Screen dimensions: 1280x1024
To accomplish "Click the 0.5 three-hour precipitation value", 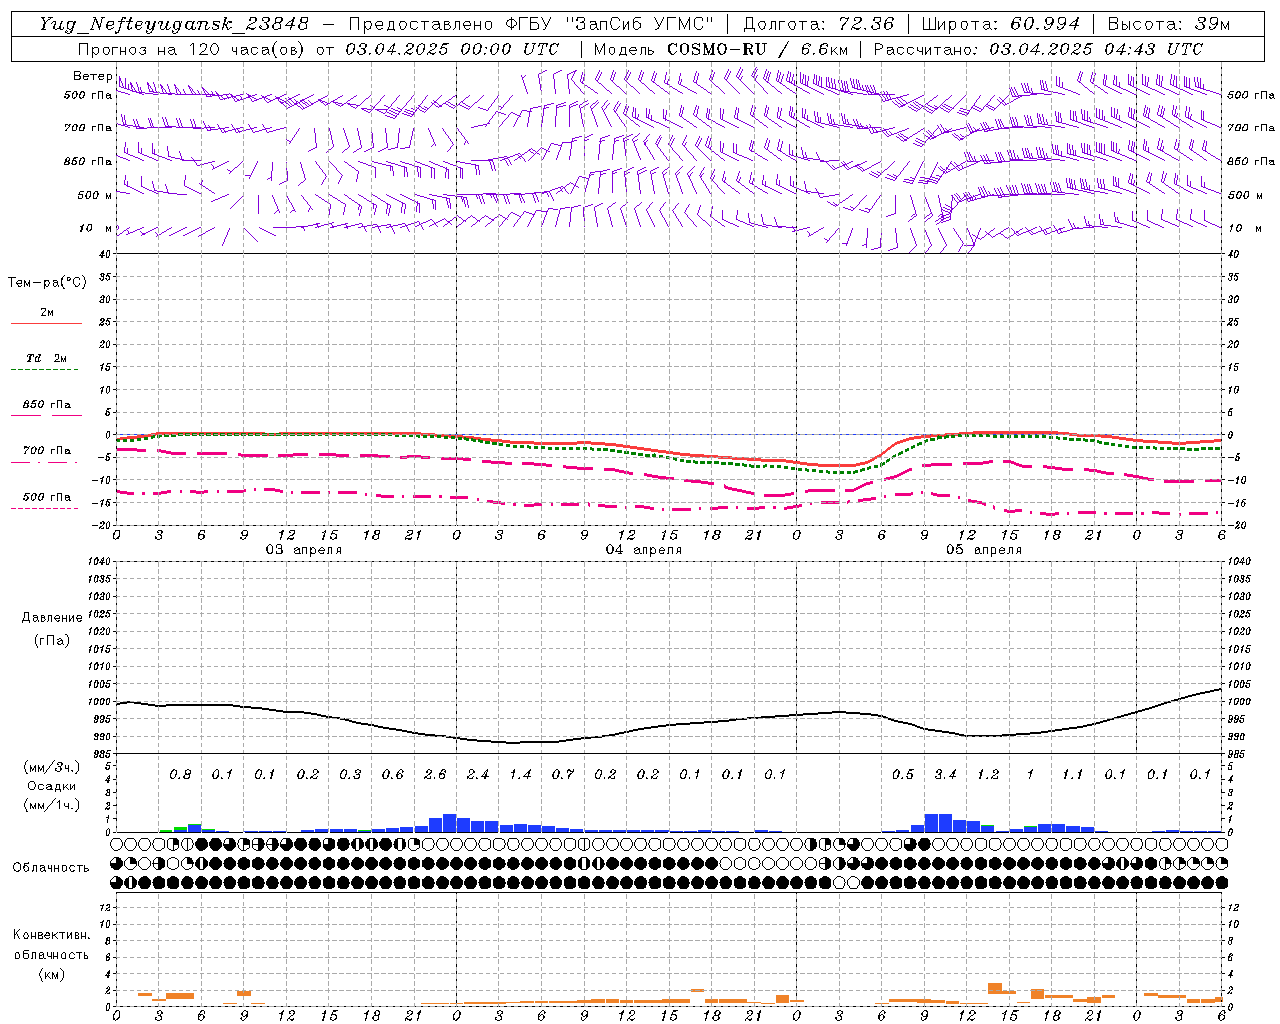I will click(x=903, y=774).
